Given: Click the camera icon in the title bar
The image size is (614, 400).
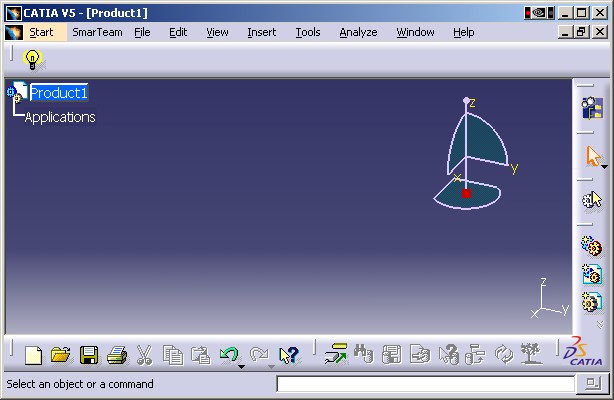Looking at the screenshot, I should pos(540,13).
